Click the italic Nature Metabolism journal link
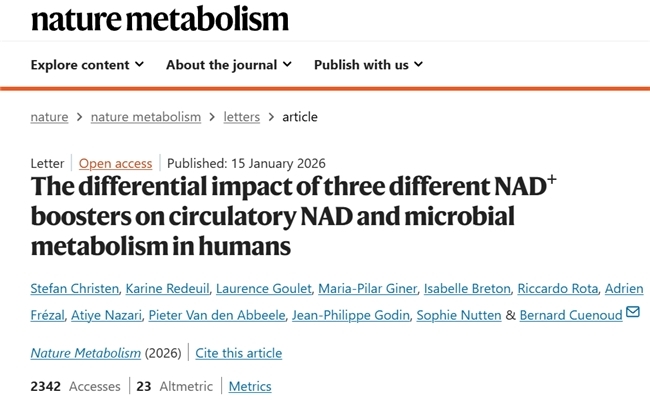 [x=87, y=353]
